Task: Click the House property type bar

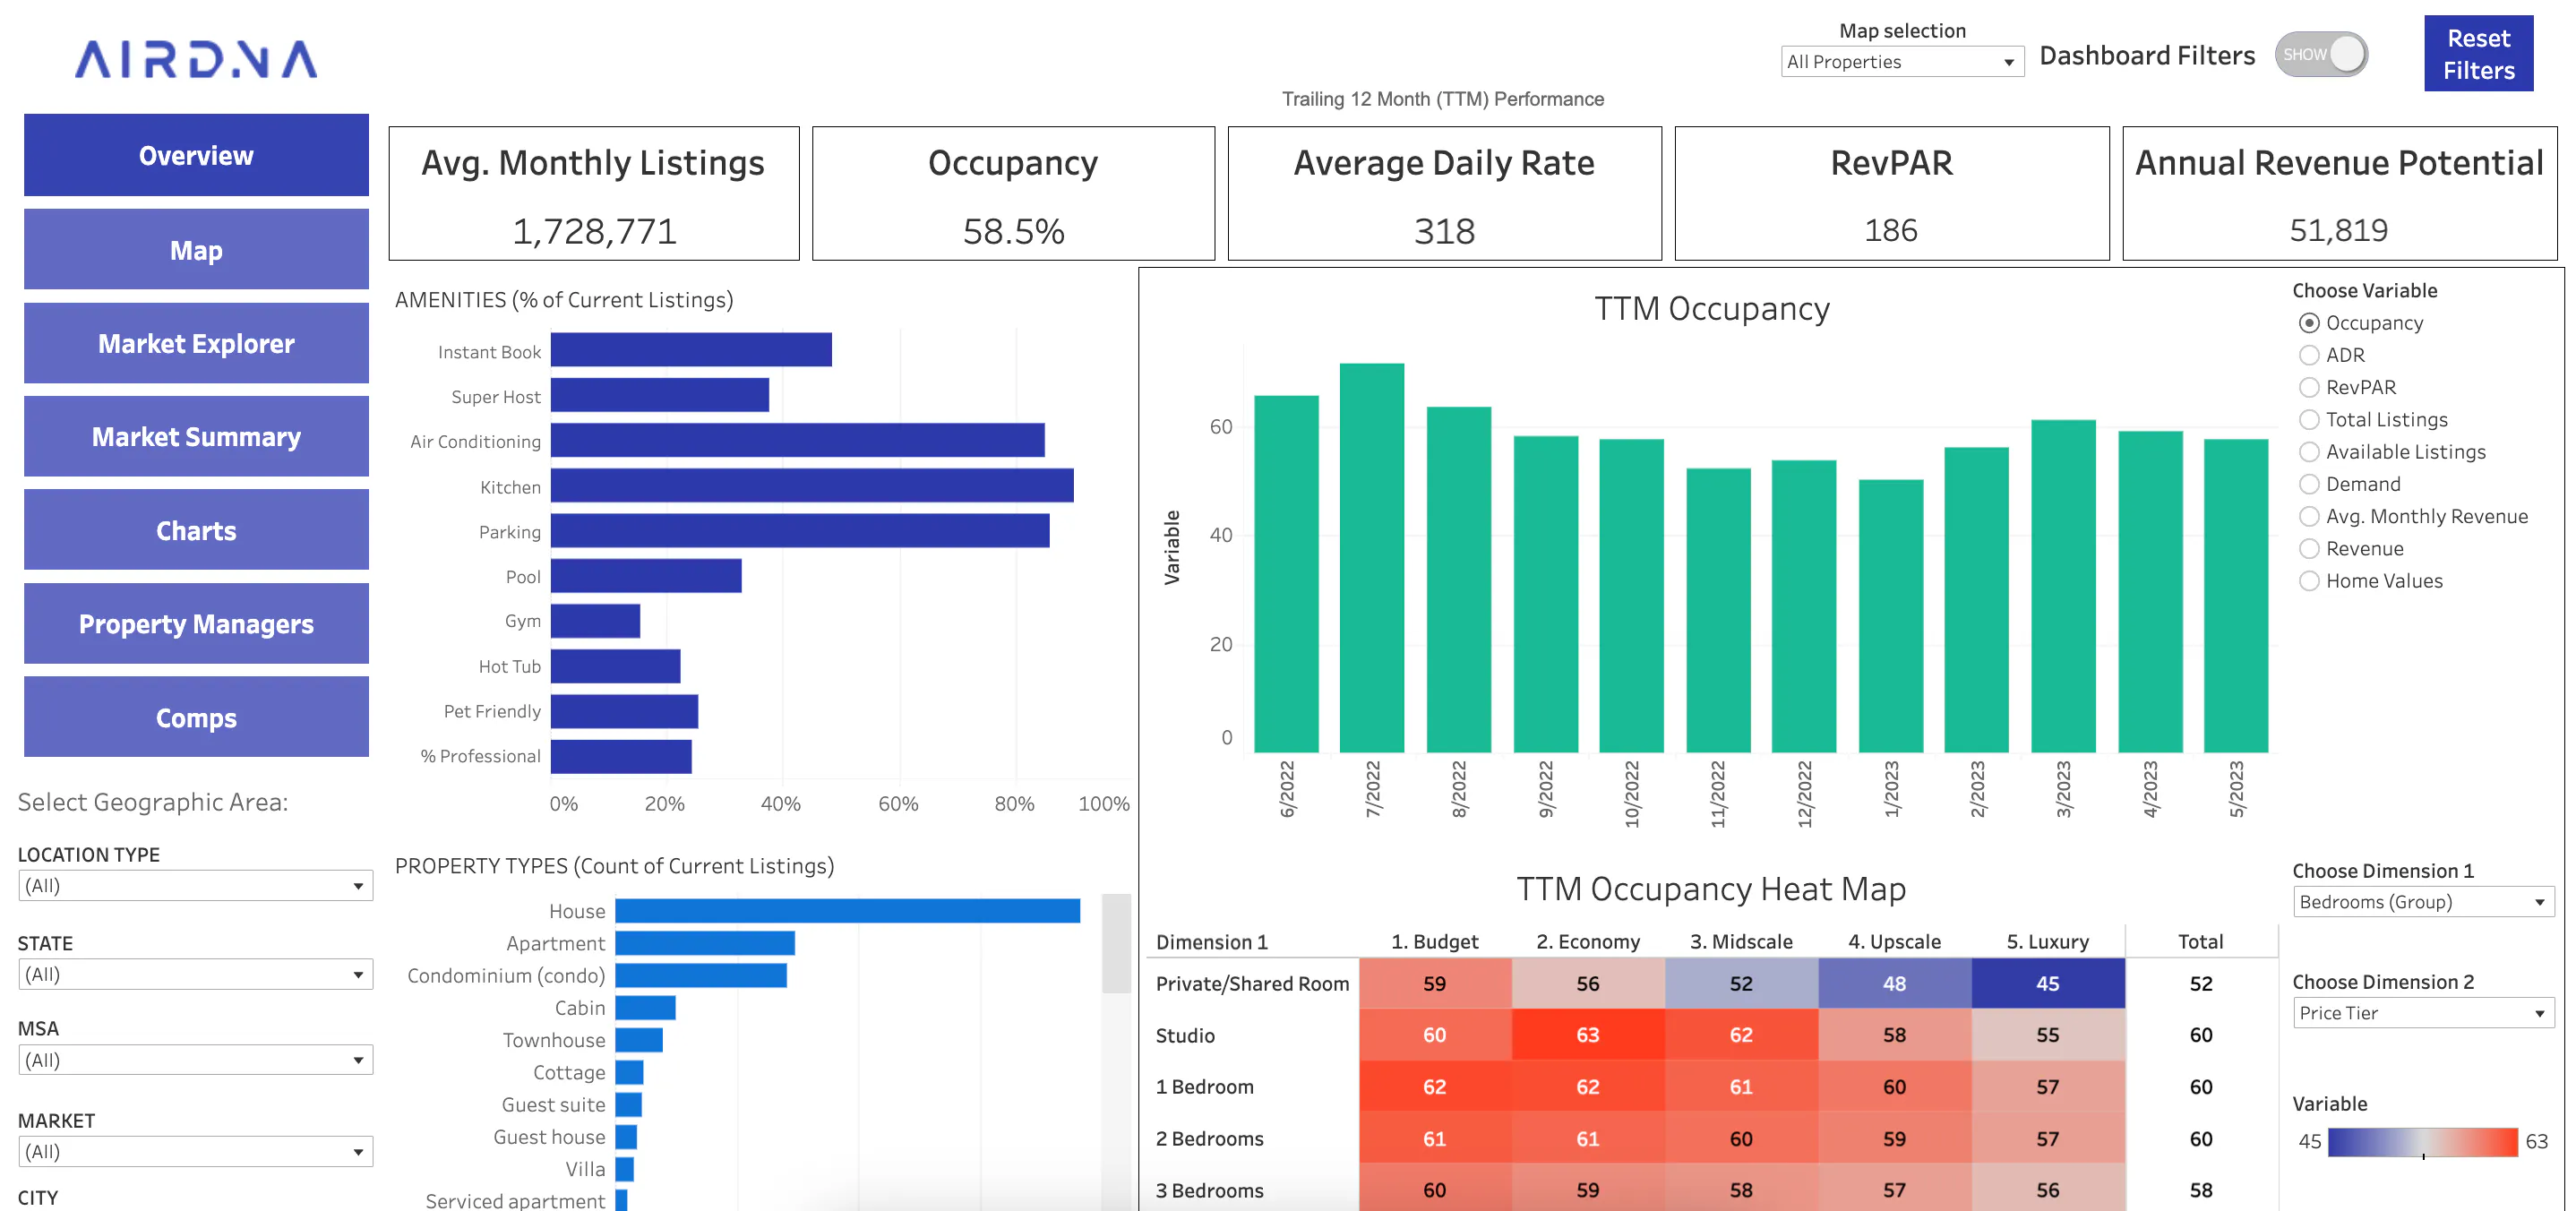Action: pyautogui.click(x=847, y=911)
